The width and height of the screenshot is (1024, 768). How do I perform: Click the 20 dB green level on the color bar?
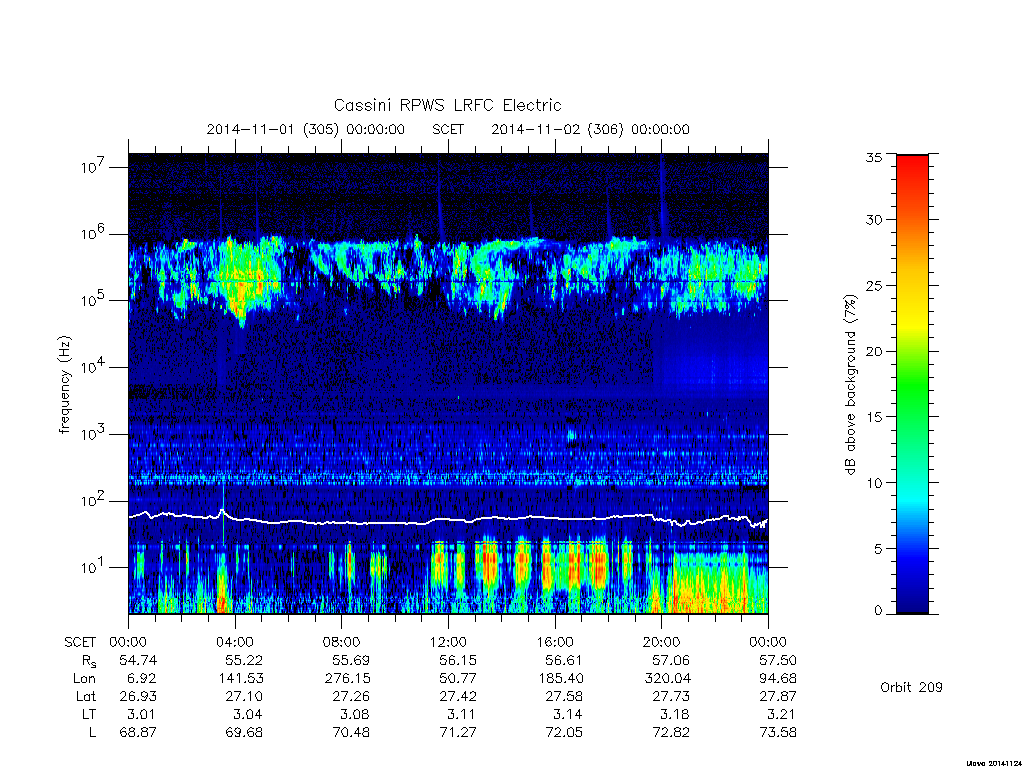pyautogui.click(x=912, y=351)
